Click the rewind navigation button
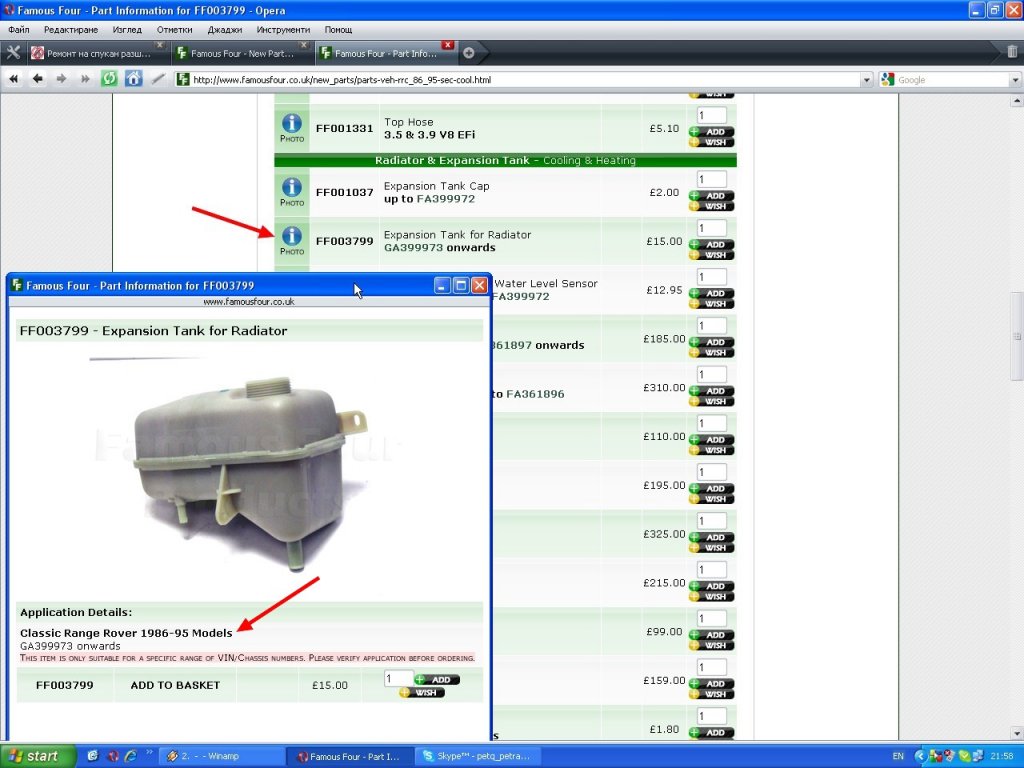The image size is (1024, 768). tap(14, 79)
